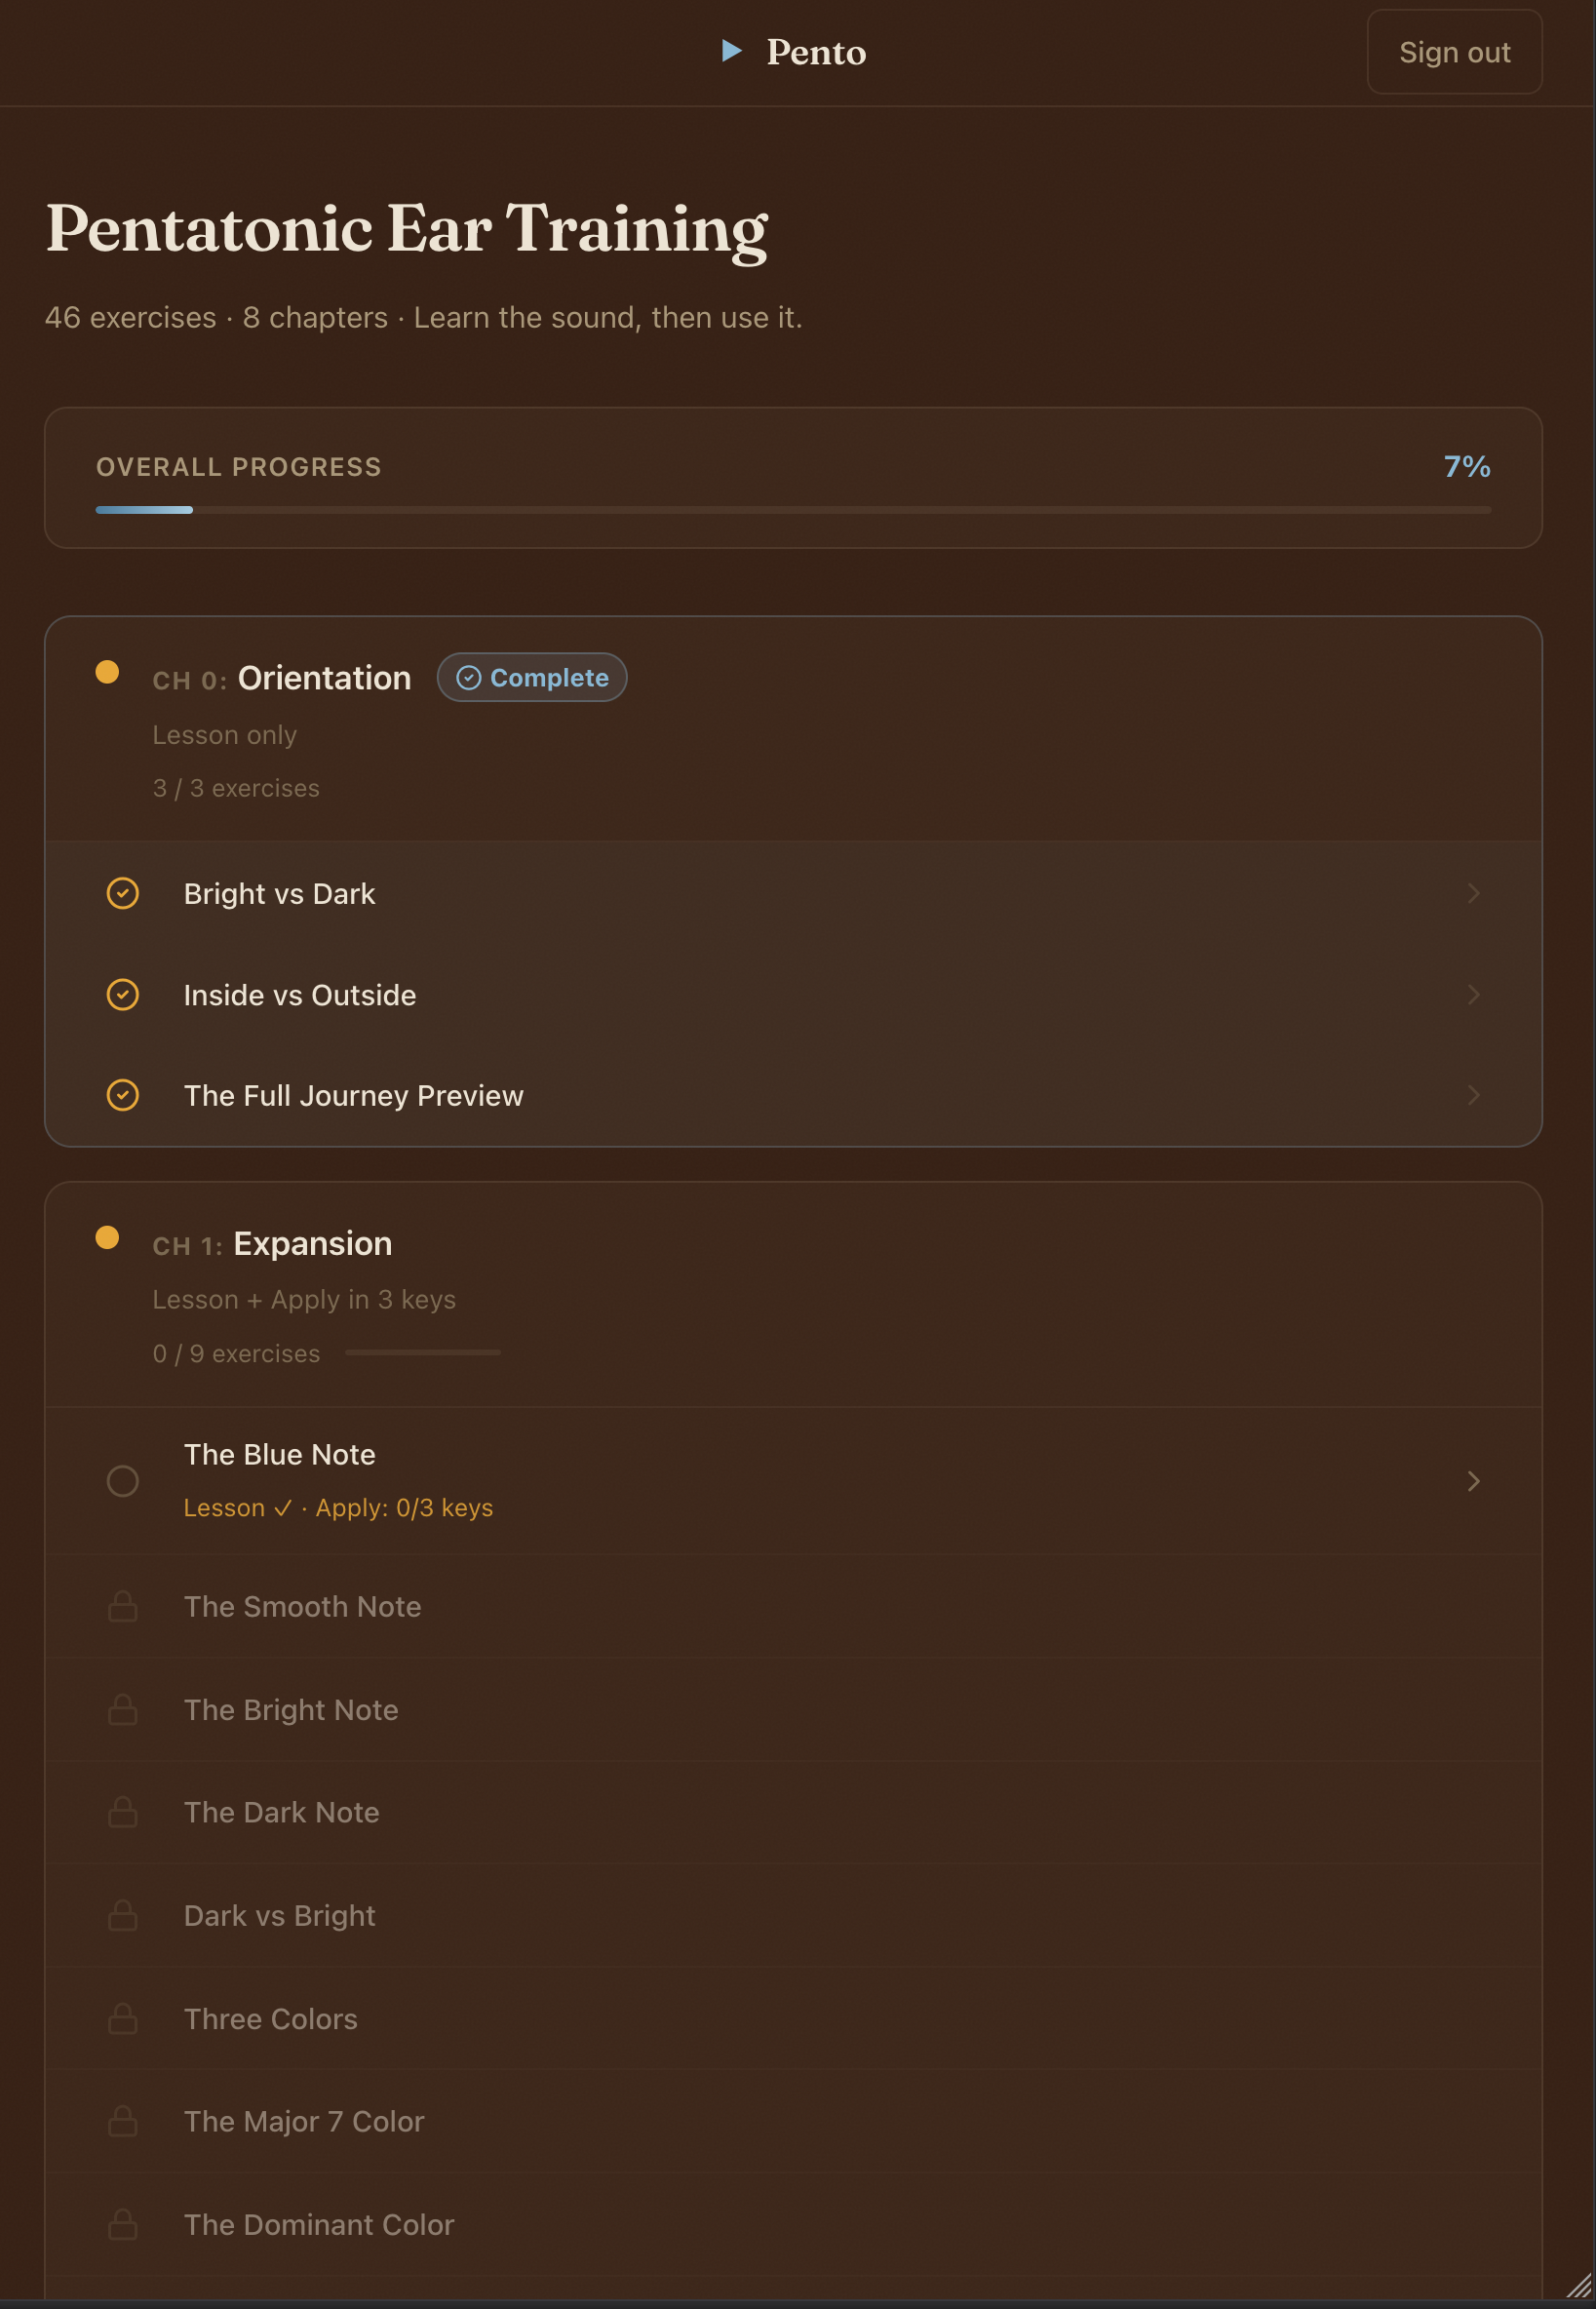Click the lock icon beside The Dominant Color
The height and width of the screenshot is (2309, 1596).
(x=123, y=2224)
